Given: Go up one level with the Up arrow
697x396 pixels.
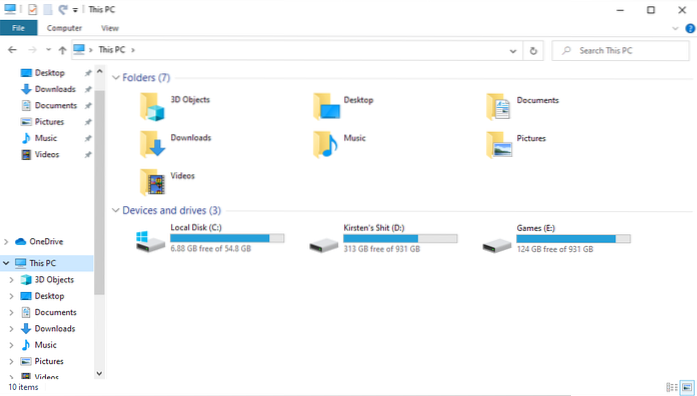Looking at the screenshot, I should tap(62, 50).
